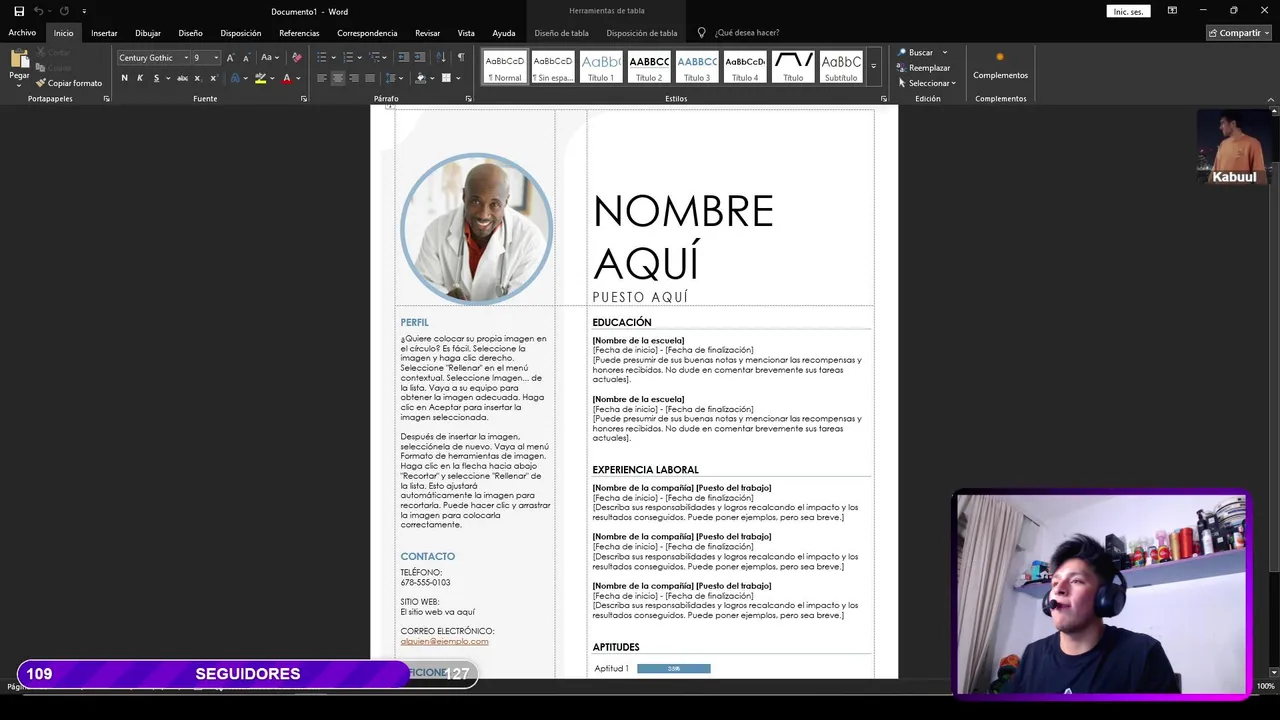Image resolution: width=1280 pixels, height=720 pixels.
Task: Switch to the Revisar tab
Action: pos(428,33)
